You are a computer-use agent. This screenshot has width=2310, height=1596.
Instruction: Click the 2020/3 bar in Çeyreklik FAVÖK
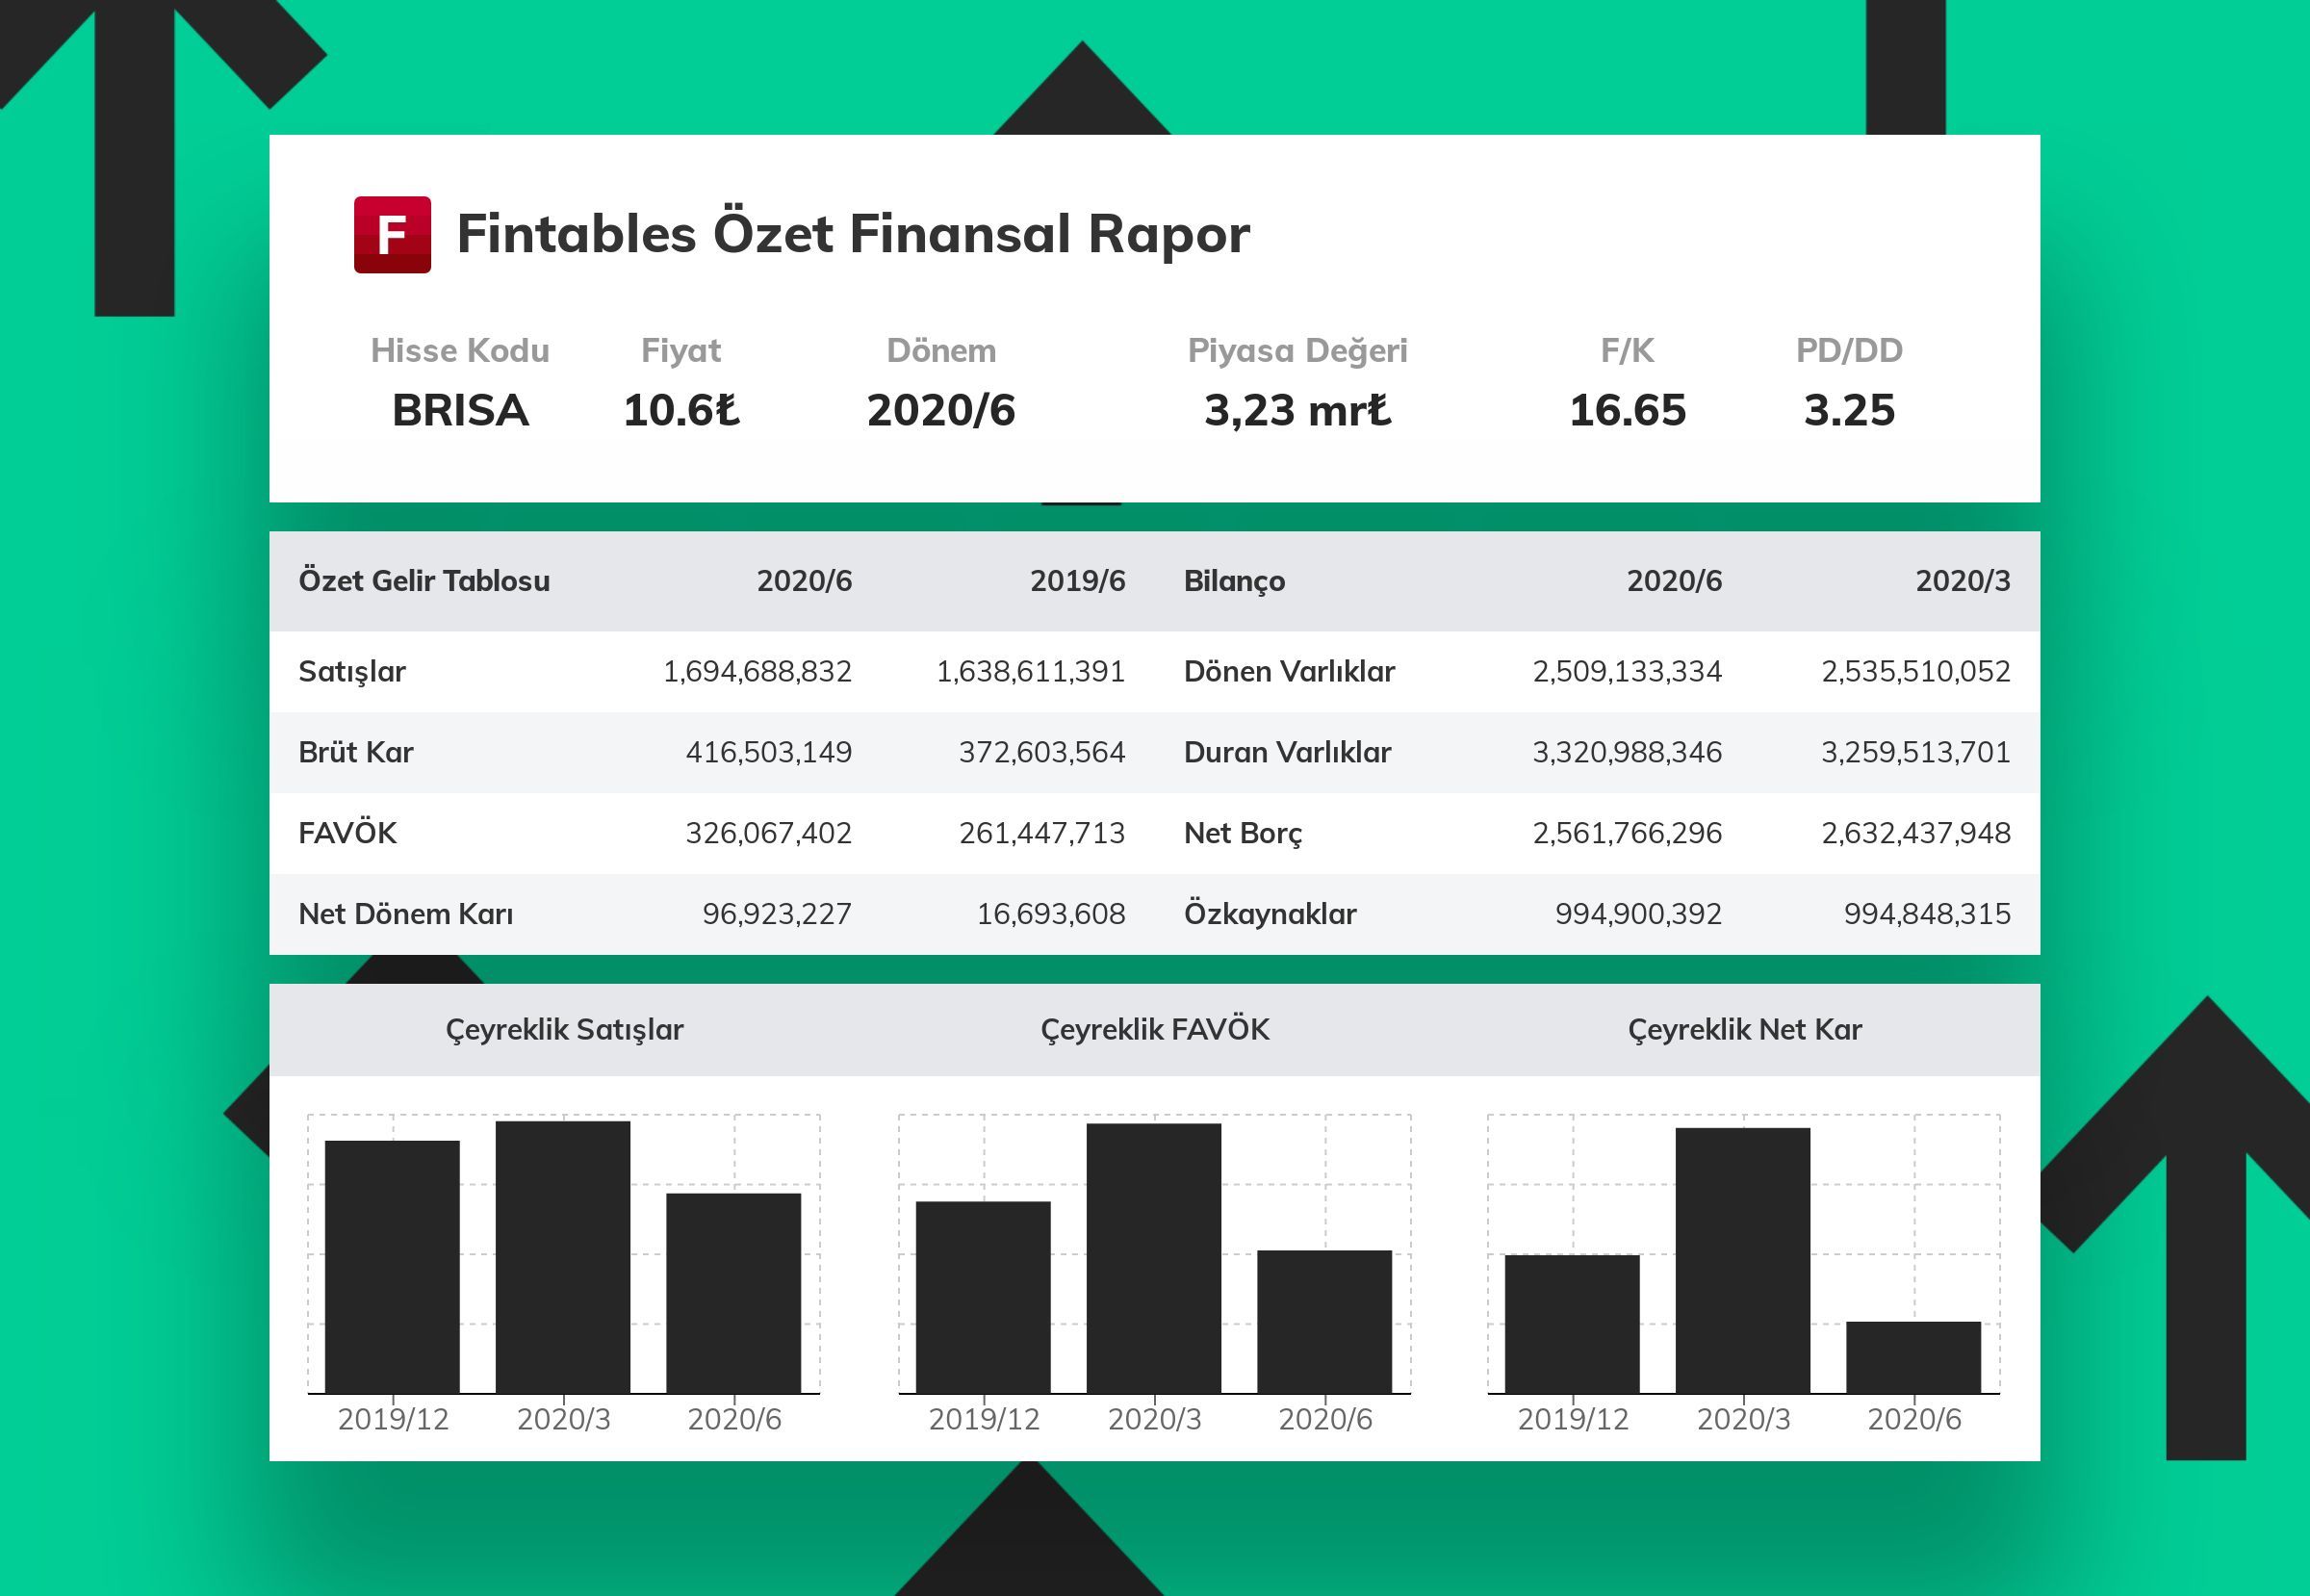[1154, 1258]
